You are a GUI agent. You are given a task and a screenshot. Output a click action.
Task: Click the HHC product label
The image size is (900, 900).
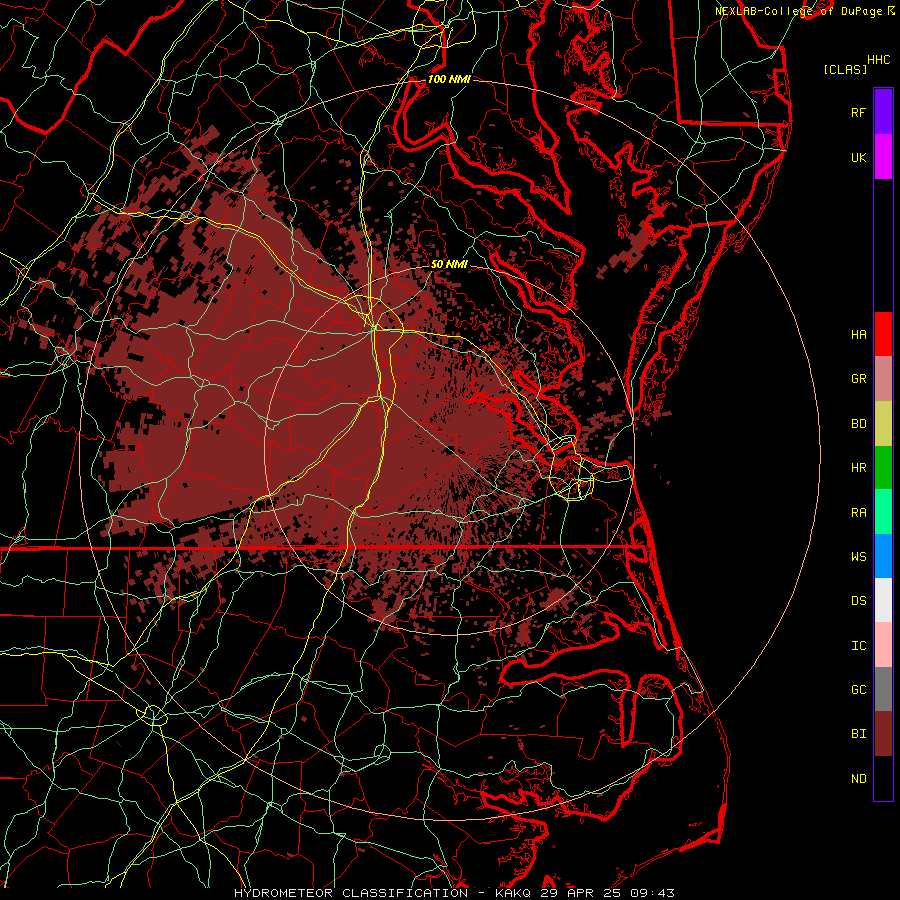879,60
